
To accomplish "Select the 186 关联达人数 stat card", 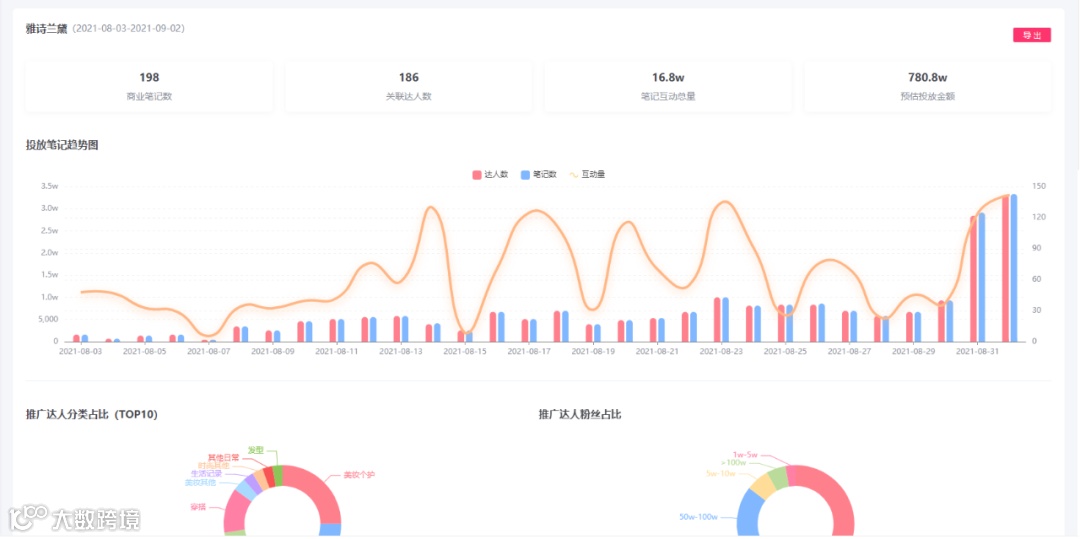I will tap(408, 87).
